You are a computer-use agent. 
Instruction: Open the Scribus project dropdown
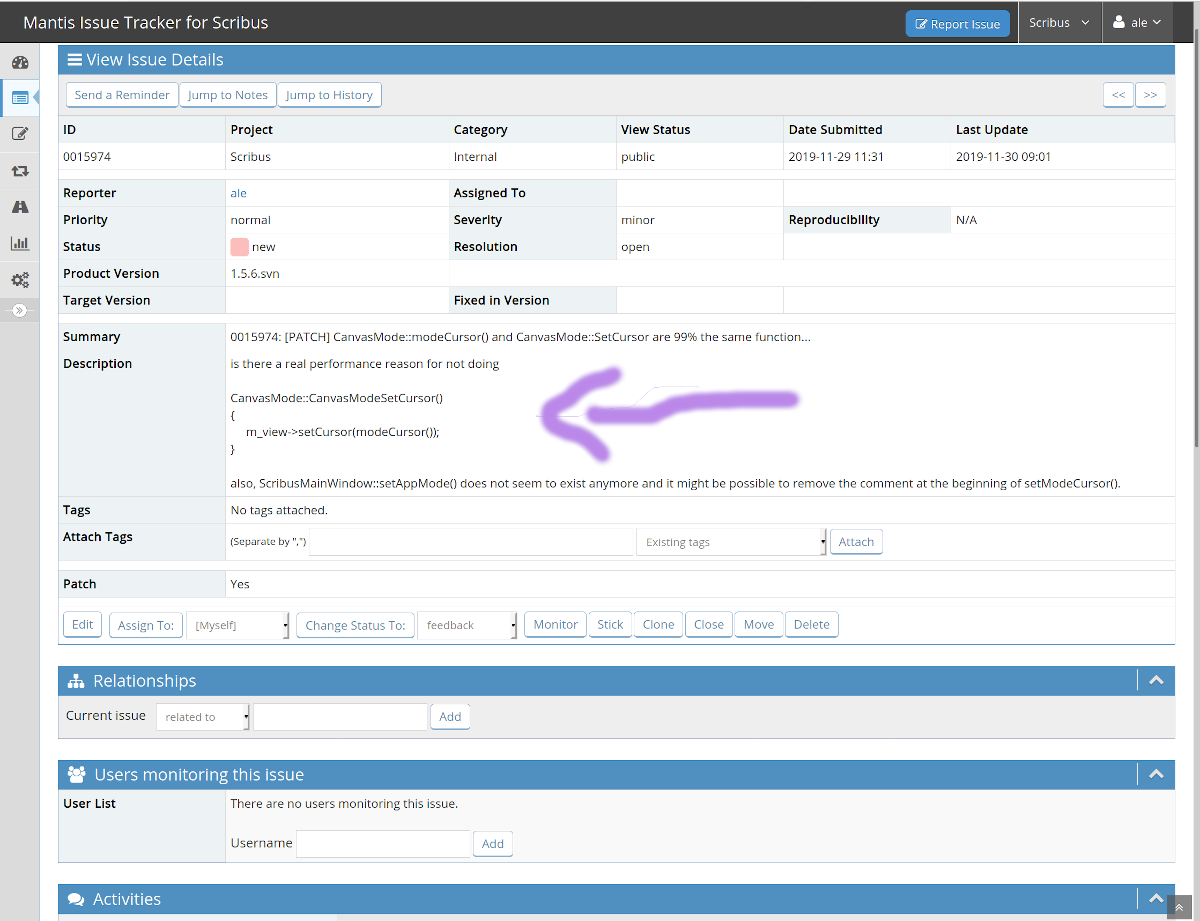pos(1059,23)
